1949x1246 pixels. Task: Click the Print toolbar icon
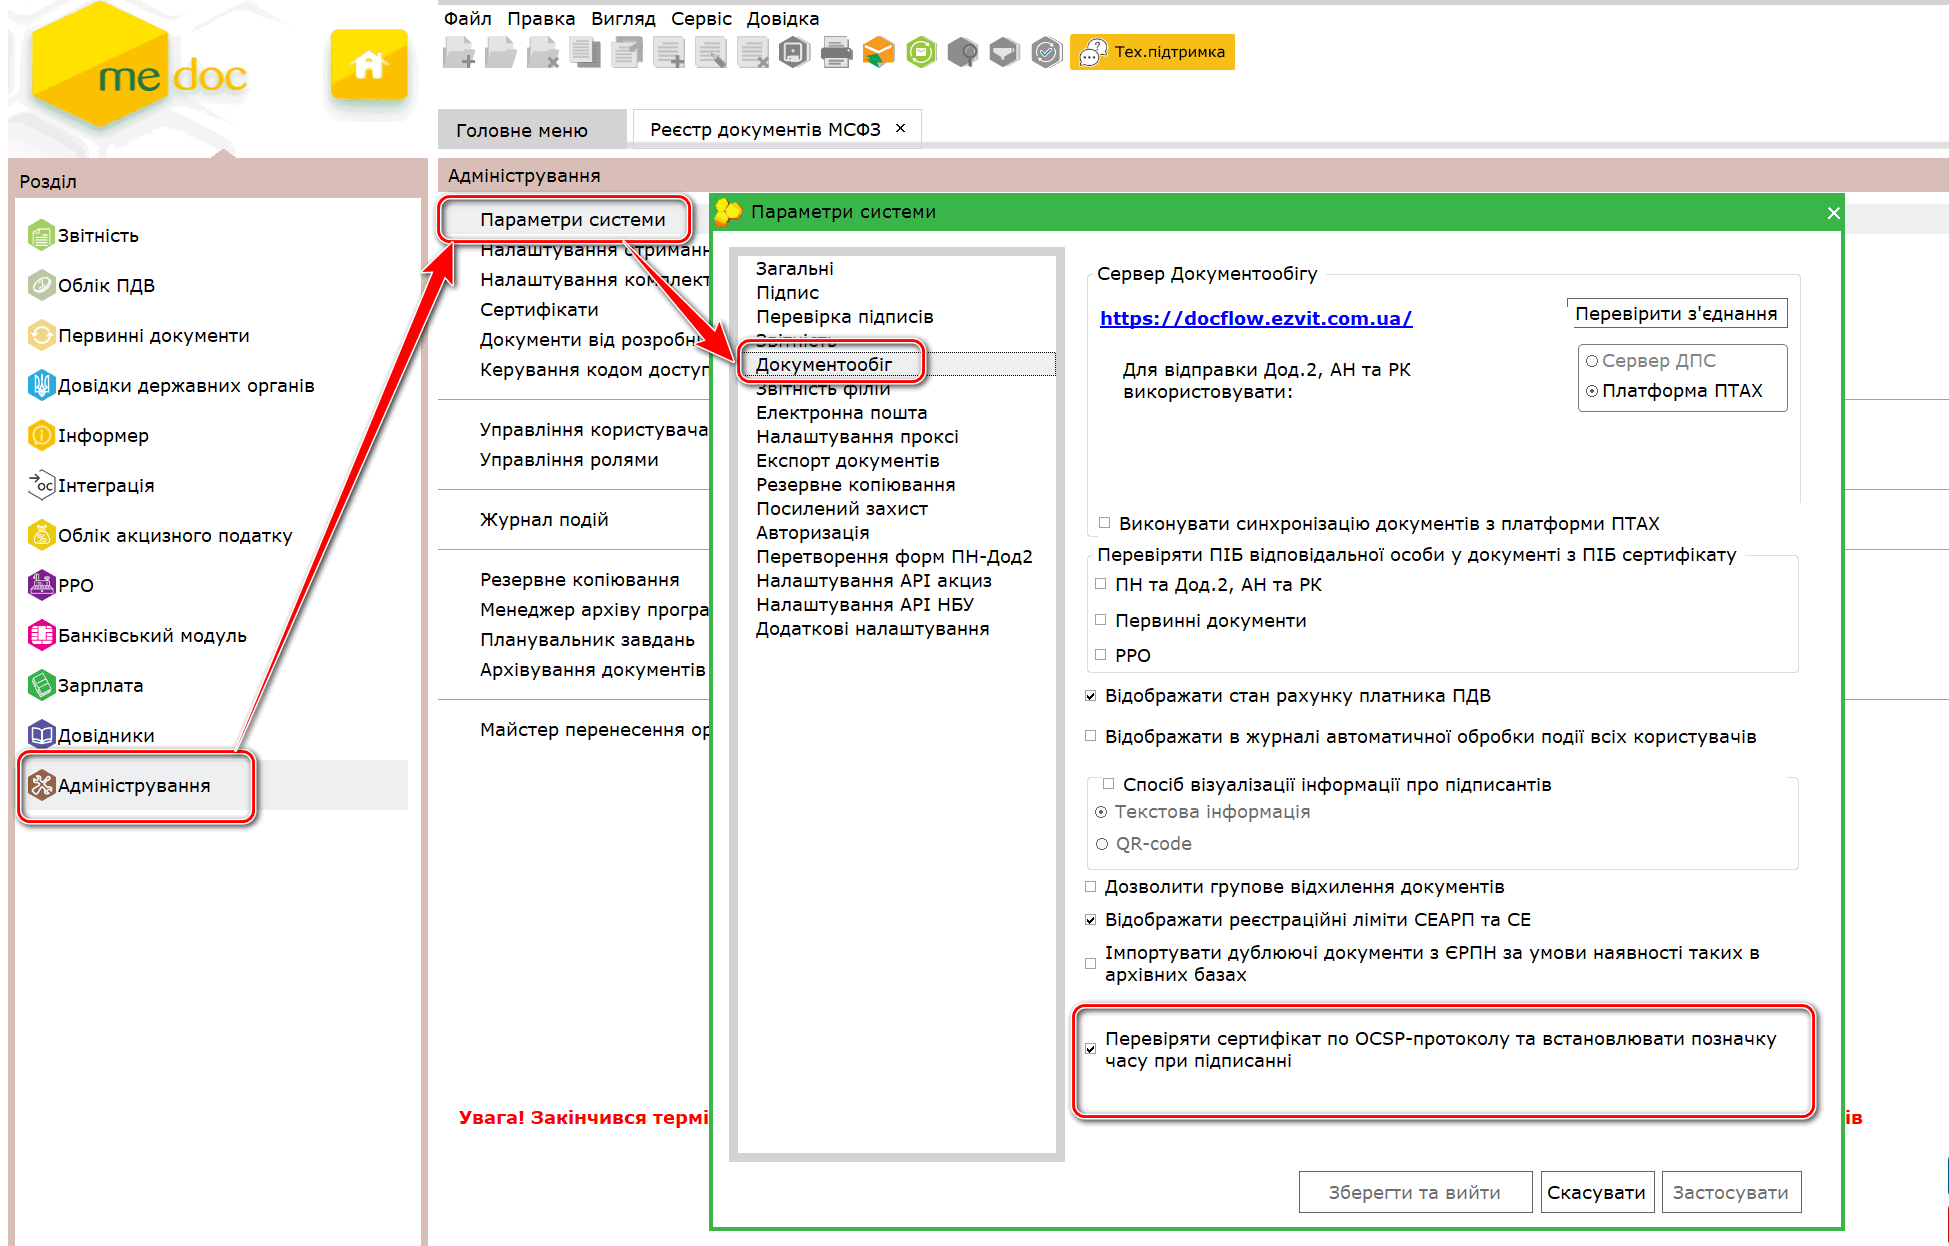(x=836, y=52)
